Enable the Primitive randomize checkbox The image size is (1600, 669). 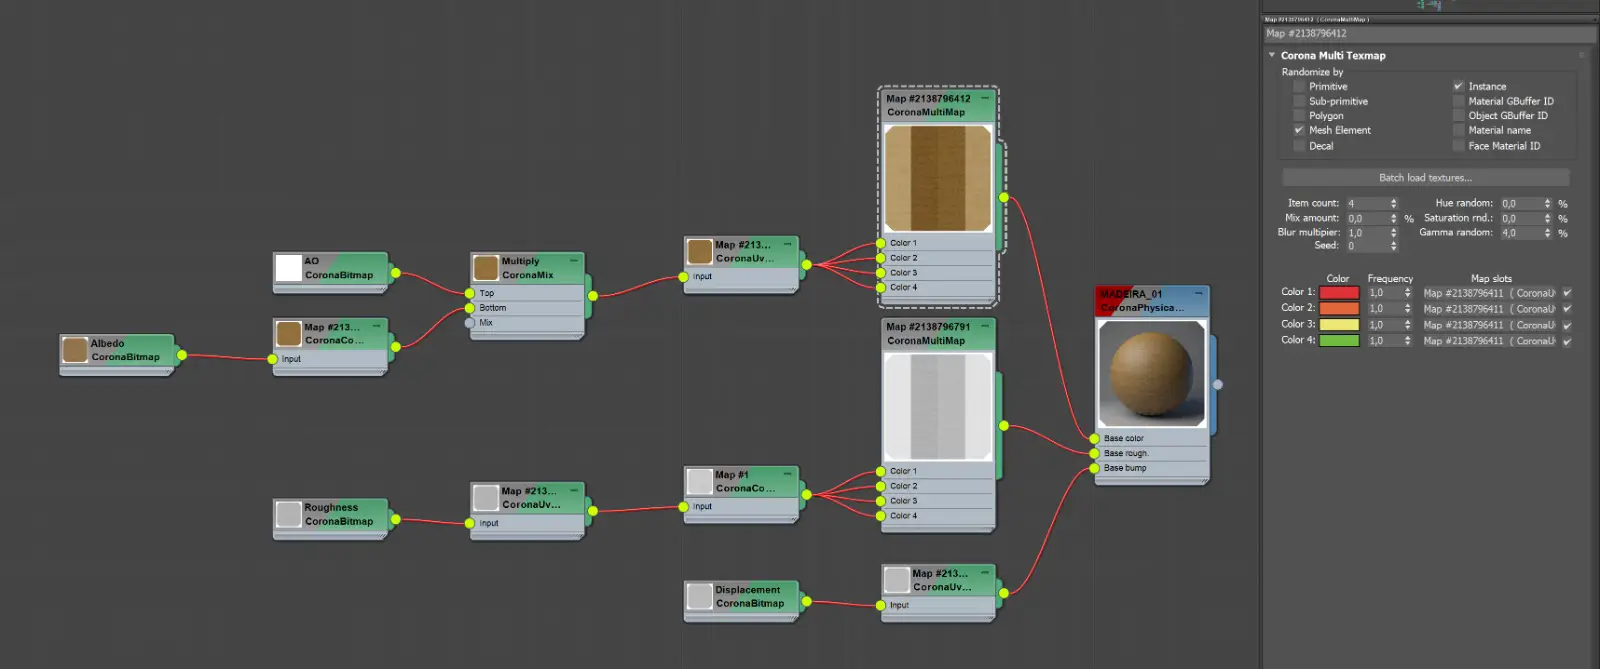(x=1299, y=87)
